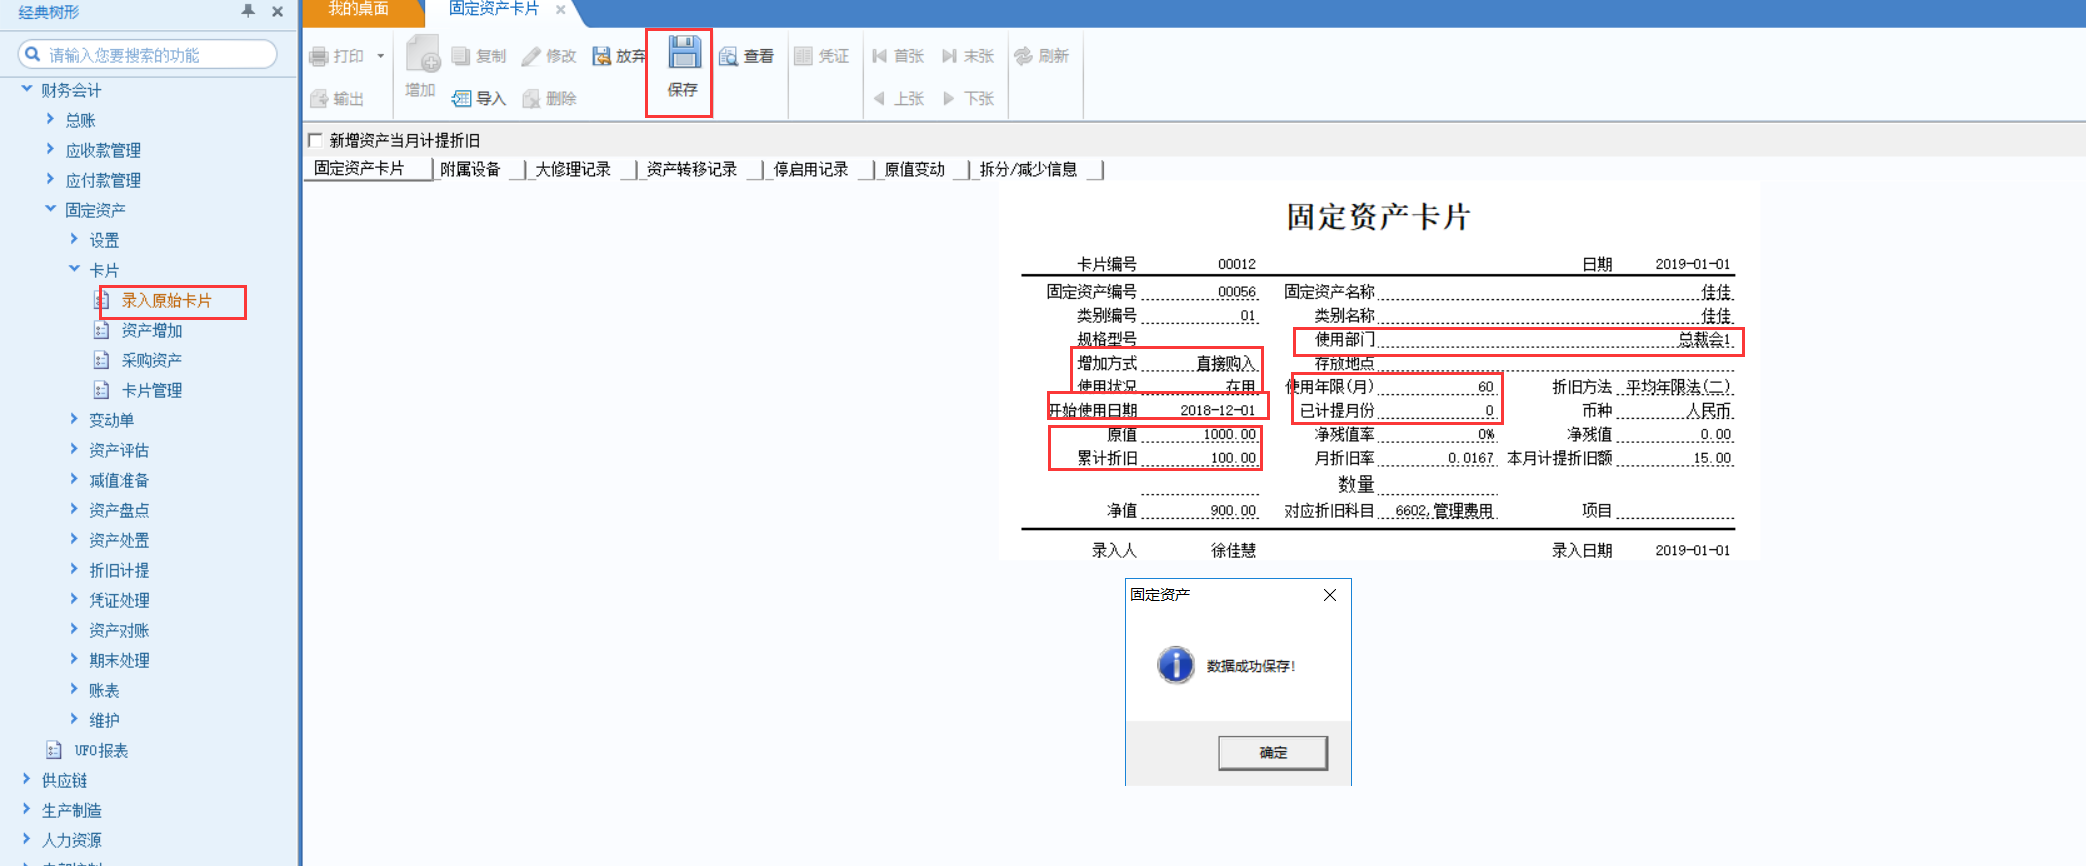Switch to 资产转移记录 tab
This screenshot has width=2086, height=866.
point(692,169)
